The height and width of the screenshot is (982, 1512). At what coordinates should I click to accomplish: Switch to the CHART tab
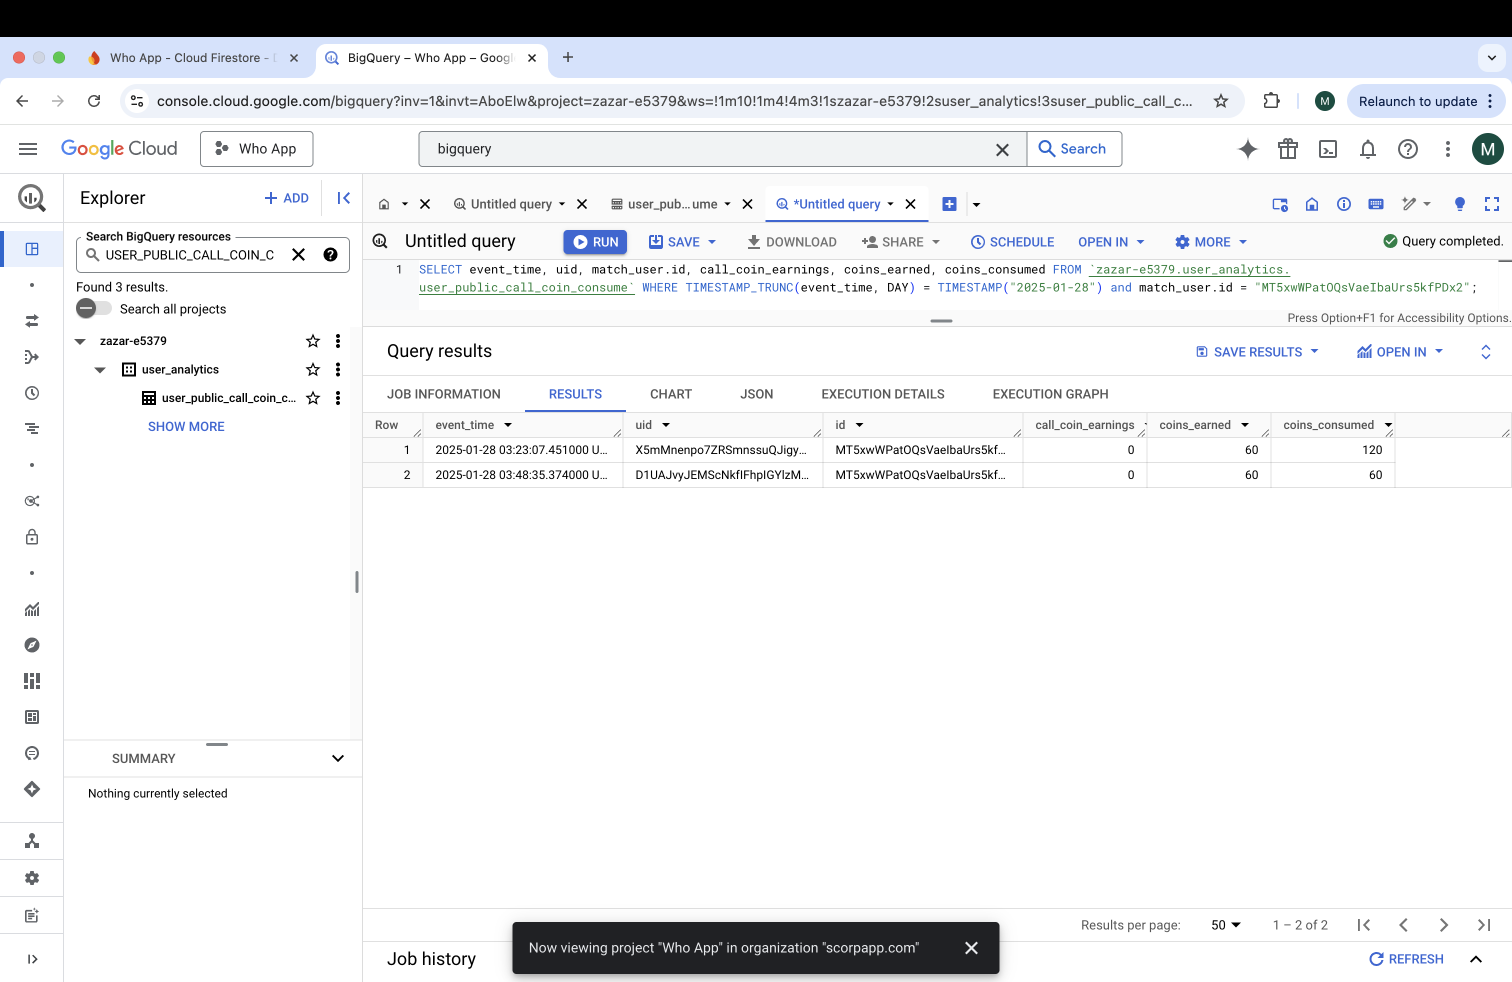pos(671,394)
